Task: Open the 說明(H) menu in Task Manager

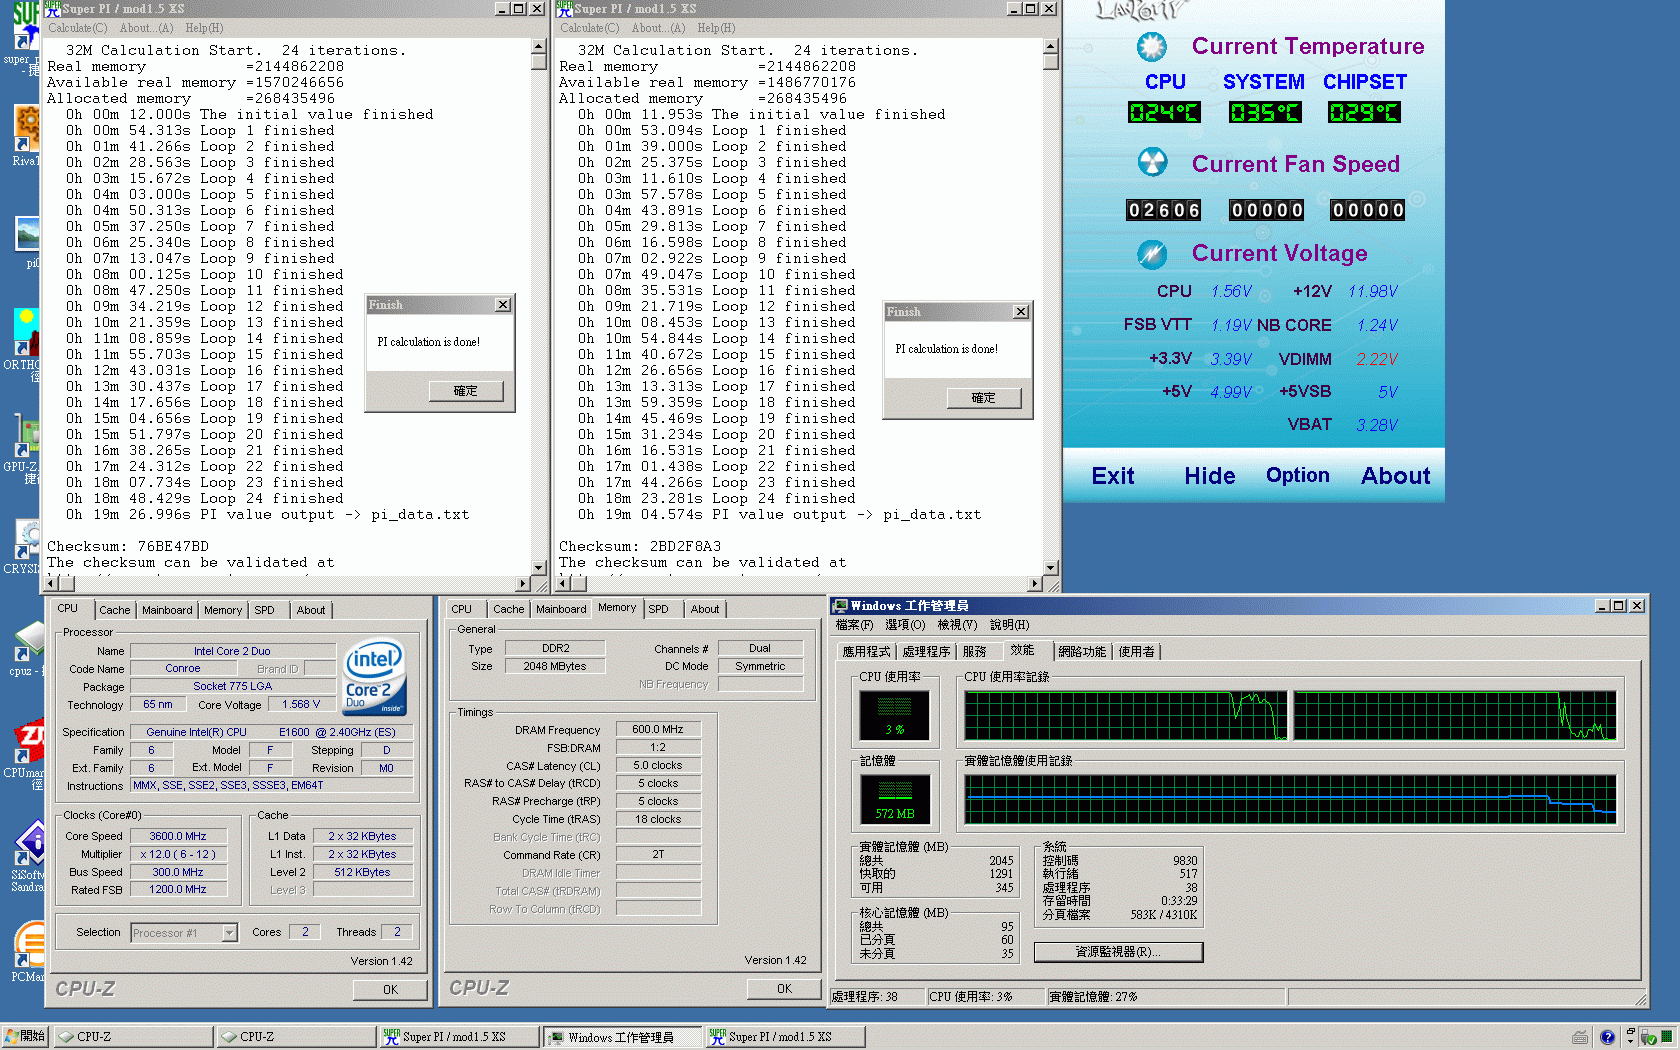Action: [1009, 625]
